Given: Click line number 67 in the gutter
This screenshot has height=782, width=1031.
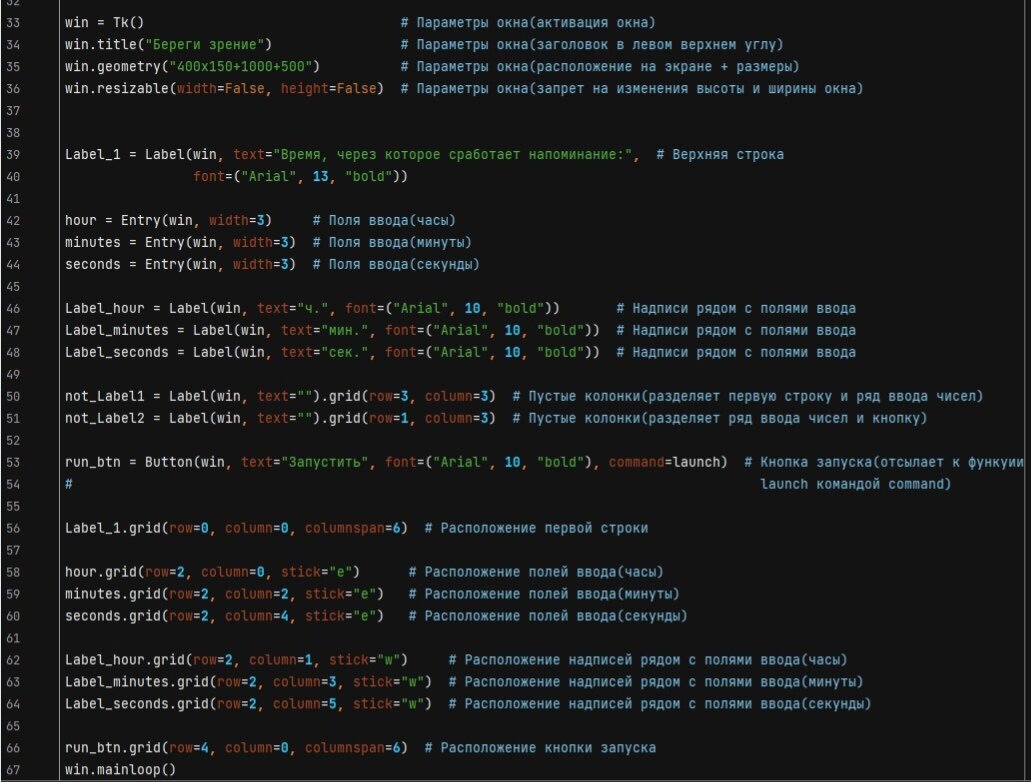Looking at the screenshot, I should pyautogui.click(x=13, y=770).
